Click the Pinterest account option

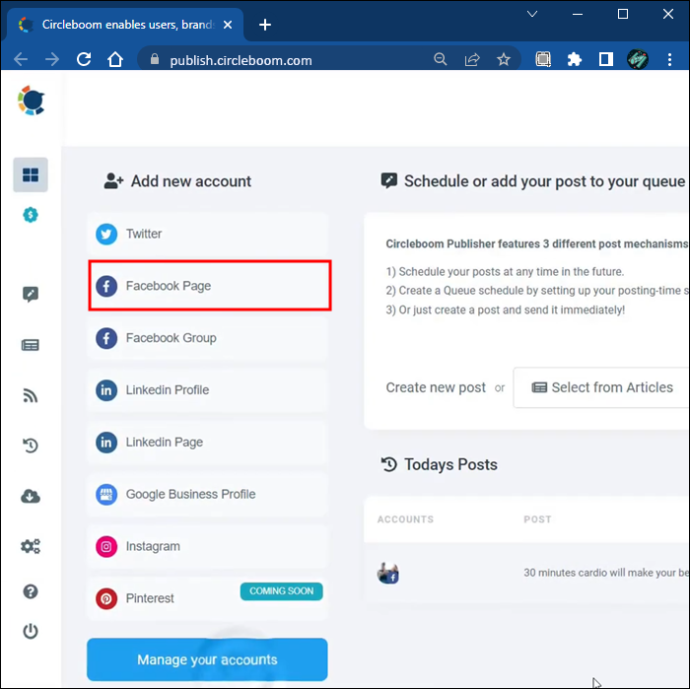(207, 598)
